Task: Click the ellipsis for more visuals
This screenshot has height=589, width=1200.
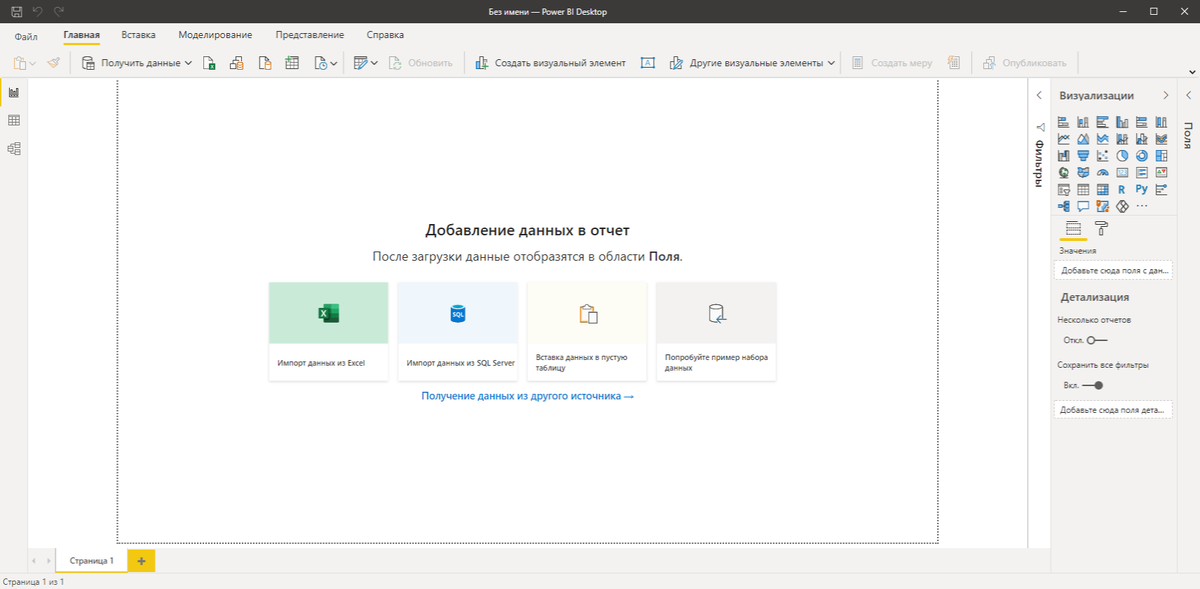Action: click(x=1142, y=206)
